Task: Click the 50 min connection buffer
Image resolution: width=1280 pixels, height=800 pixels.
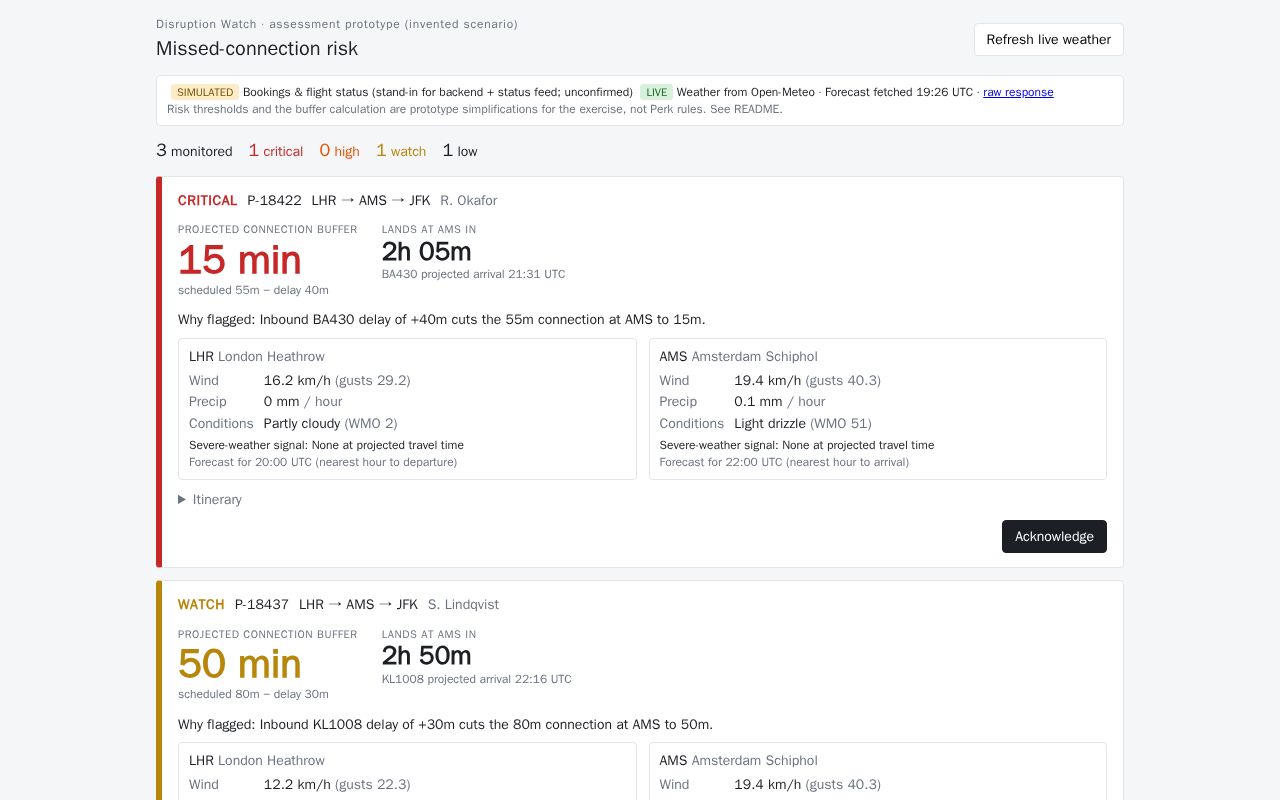Action: (x=240, y=664)
